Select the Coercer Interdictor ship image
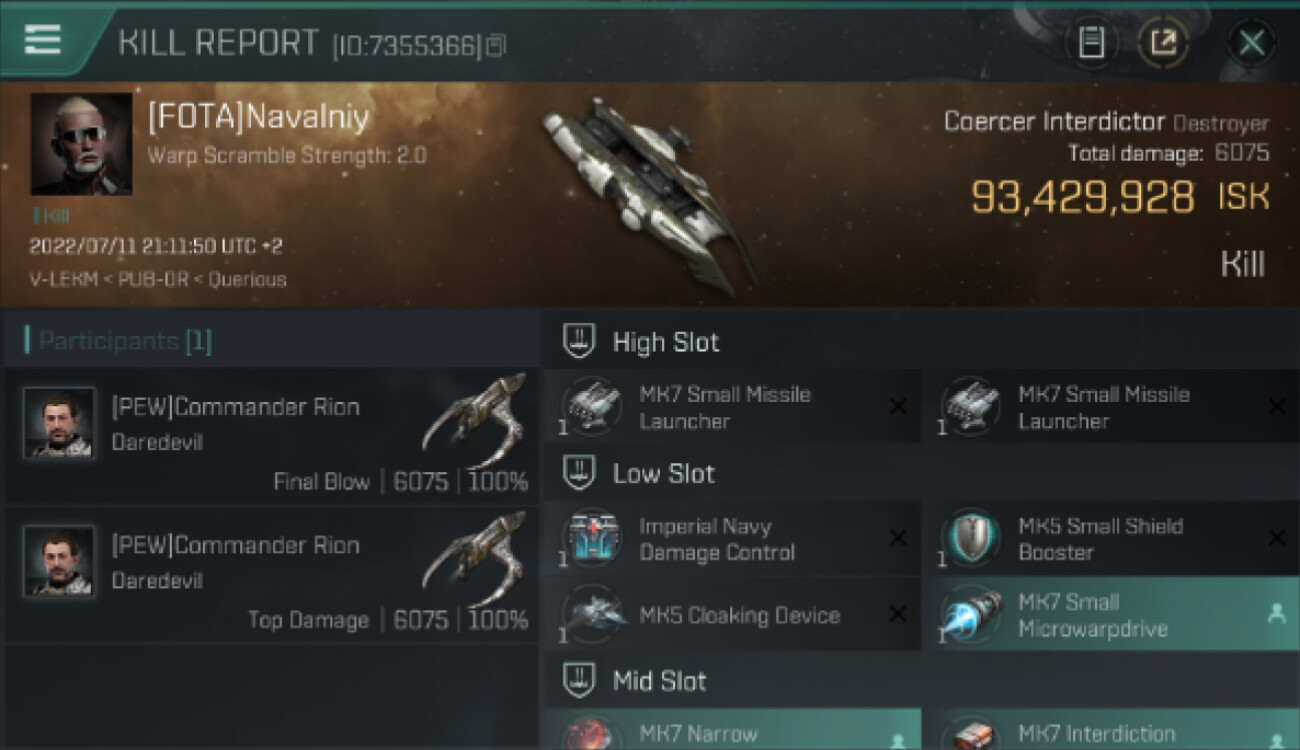Screen dimensions: 1300x750 646,194
